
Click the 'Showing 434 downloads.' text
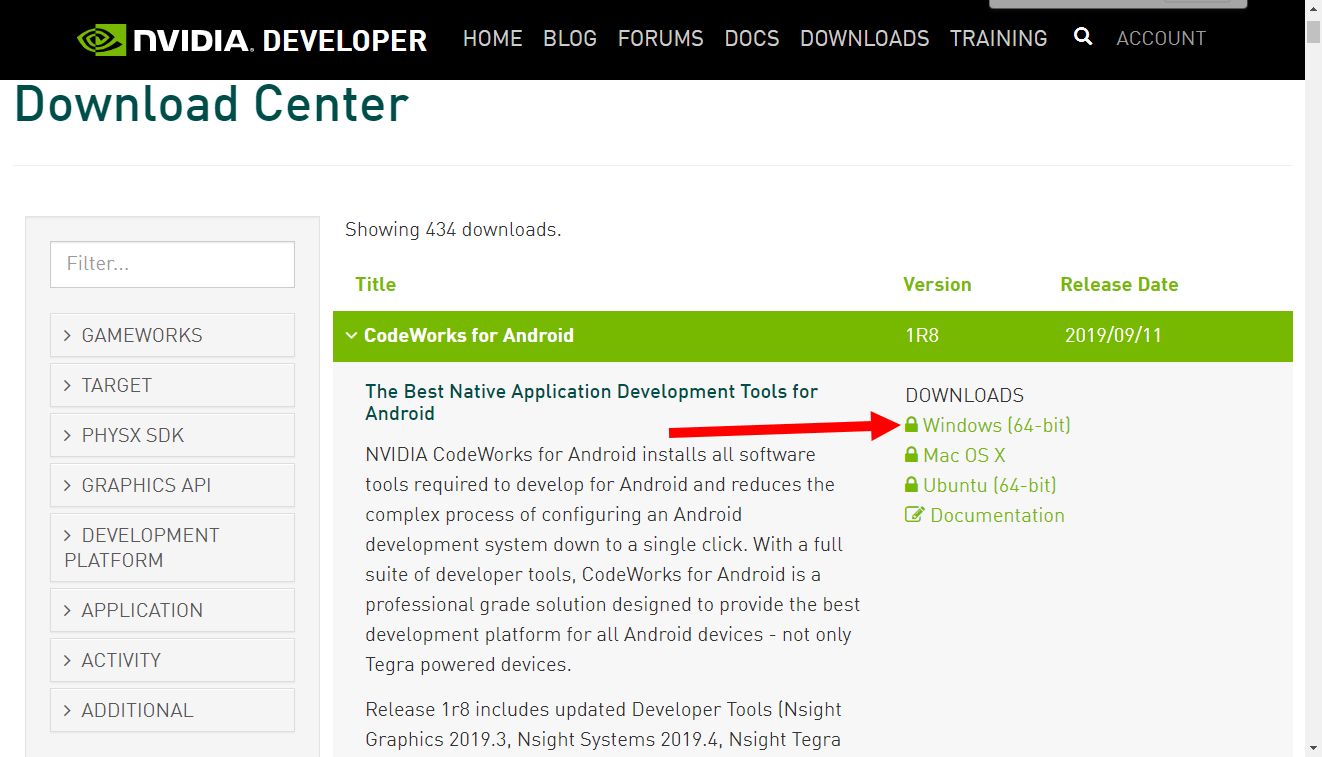coord(453,229)
